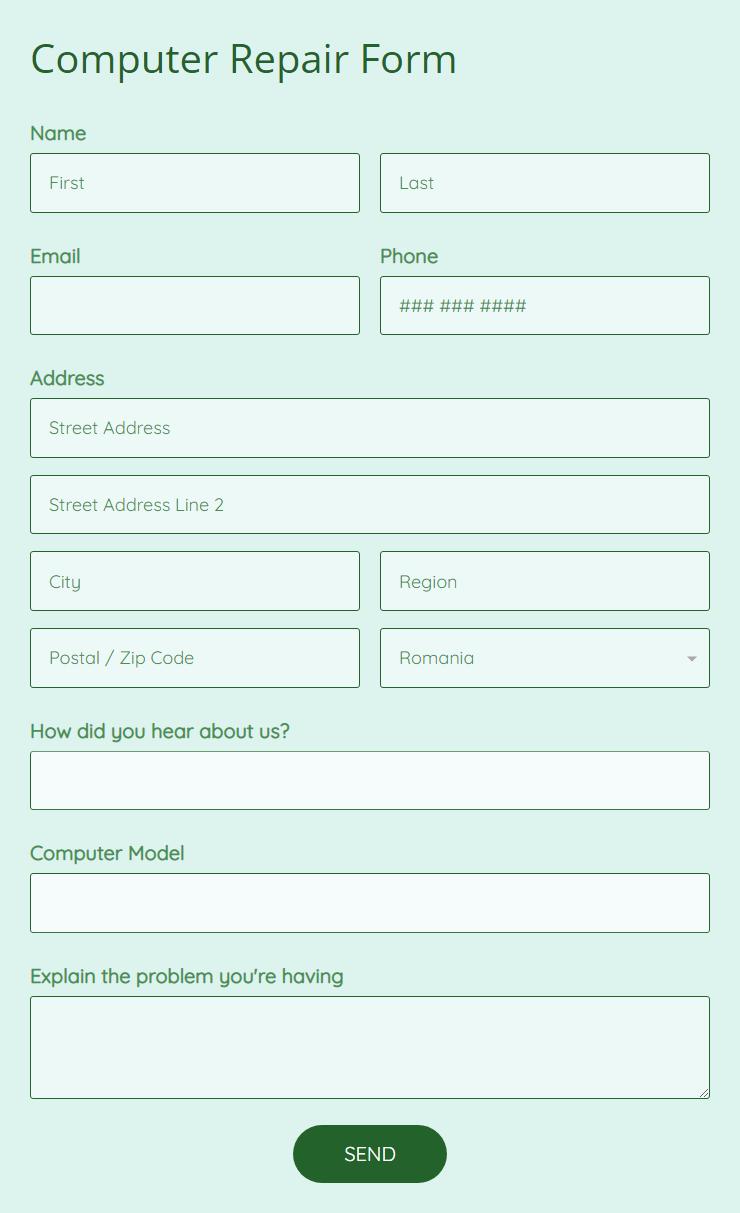Click the Phone field label
The height and width of the screenshot is (1213, 740).
409,256
